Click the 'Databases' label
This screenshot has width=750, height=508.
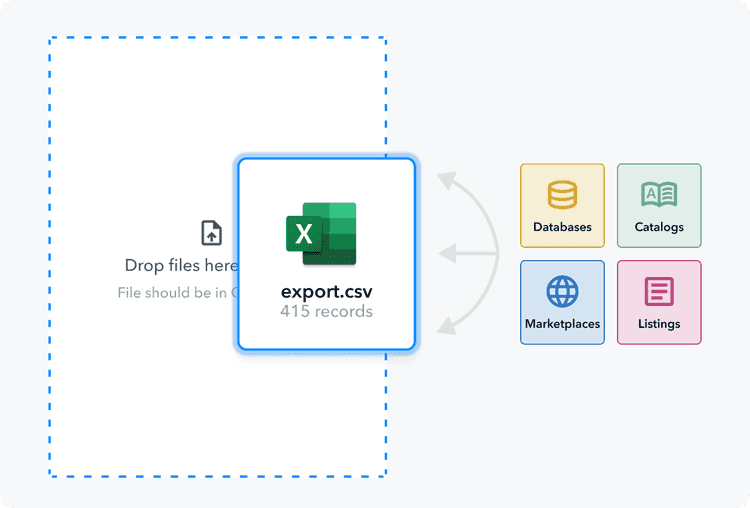(x=562, y=227)
